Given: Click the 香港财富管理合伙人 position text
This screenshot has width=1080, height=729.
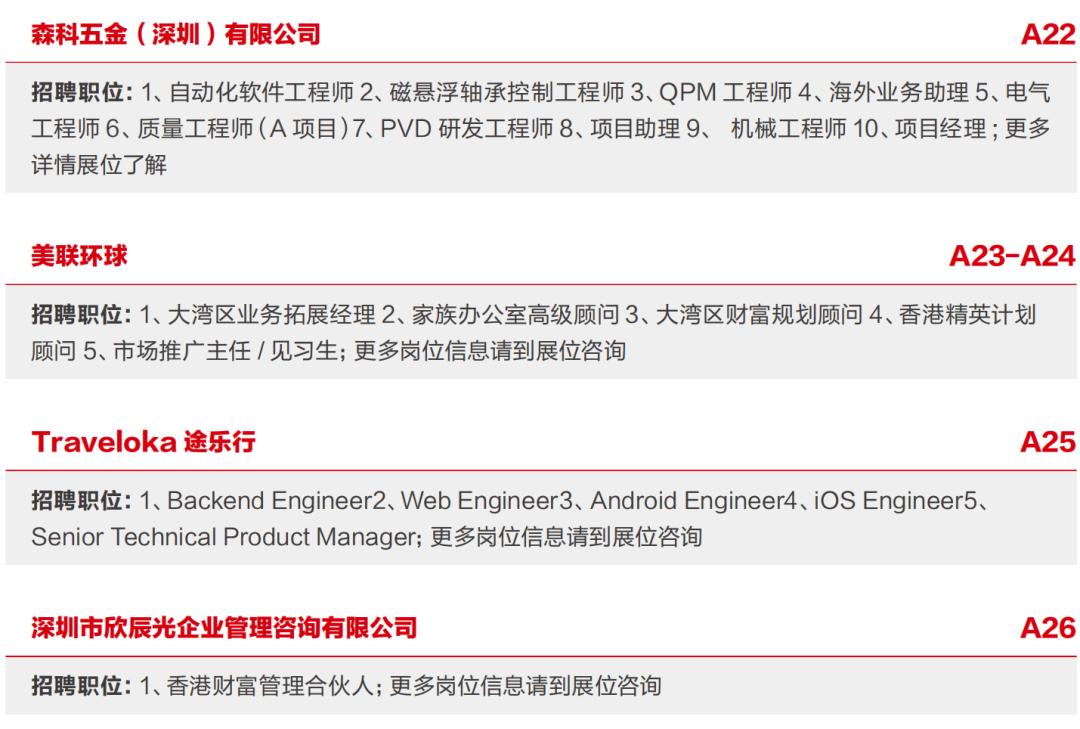Looking at the screenshot, I should click(270, 686).
